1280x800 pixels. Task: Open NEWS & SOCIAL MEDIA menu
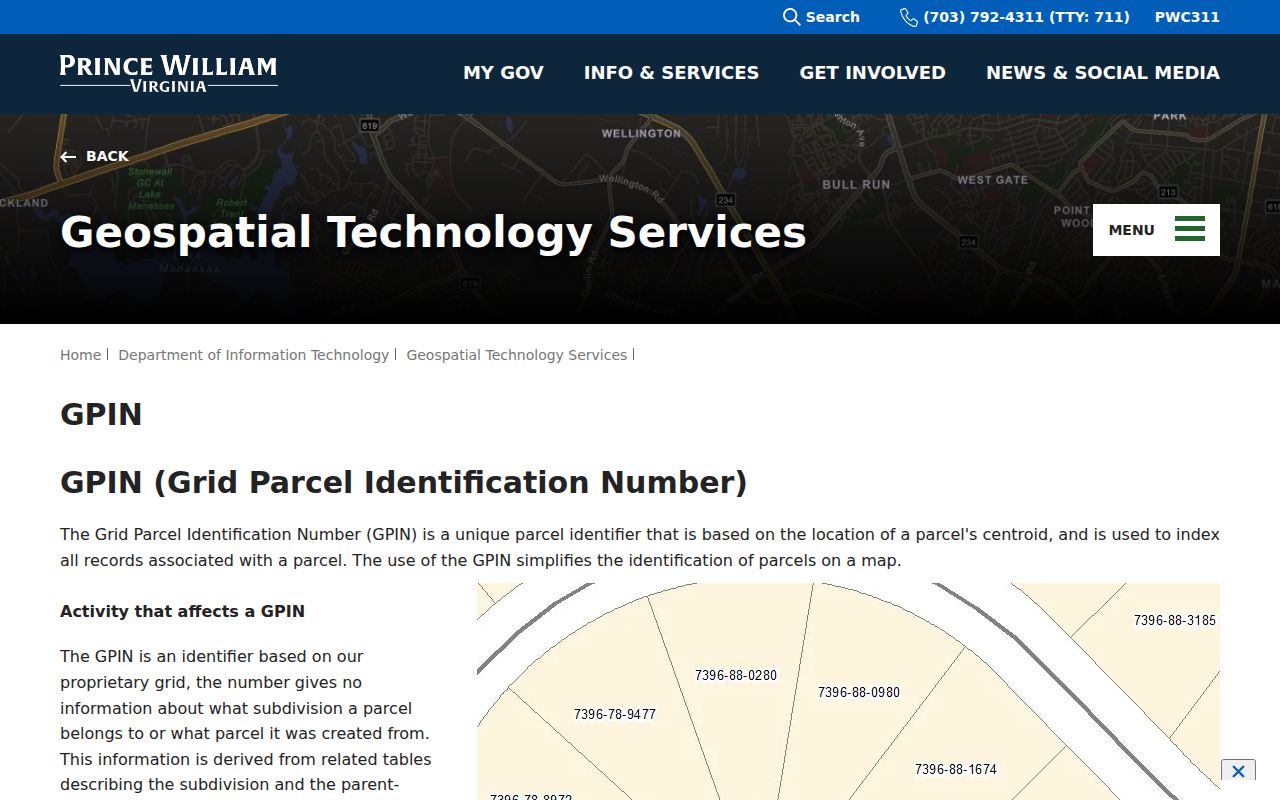1103,73
